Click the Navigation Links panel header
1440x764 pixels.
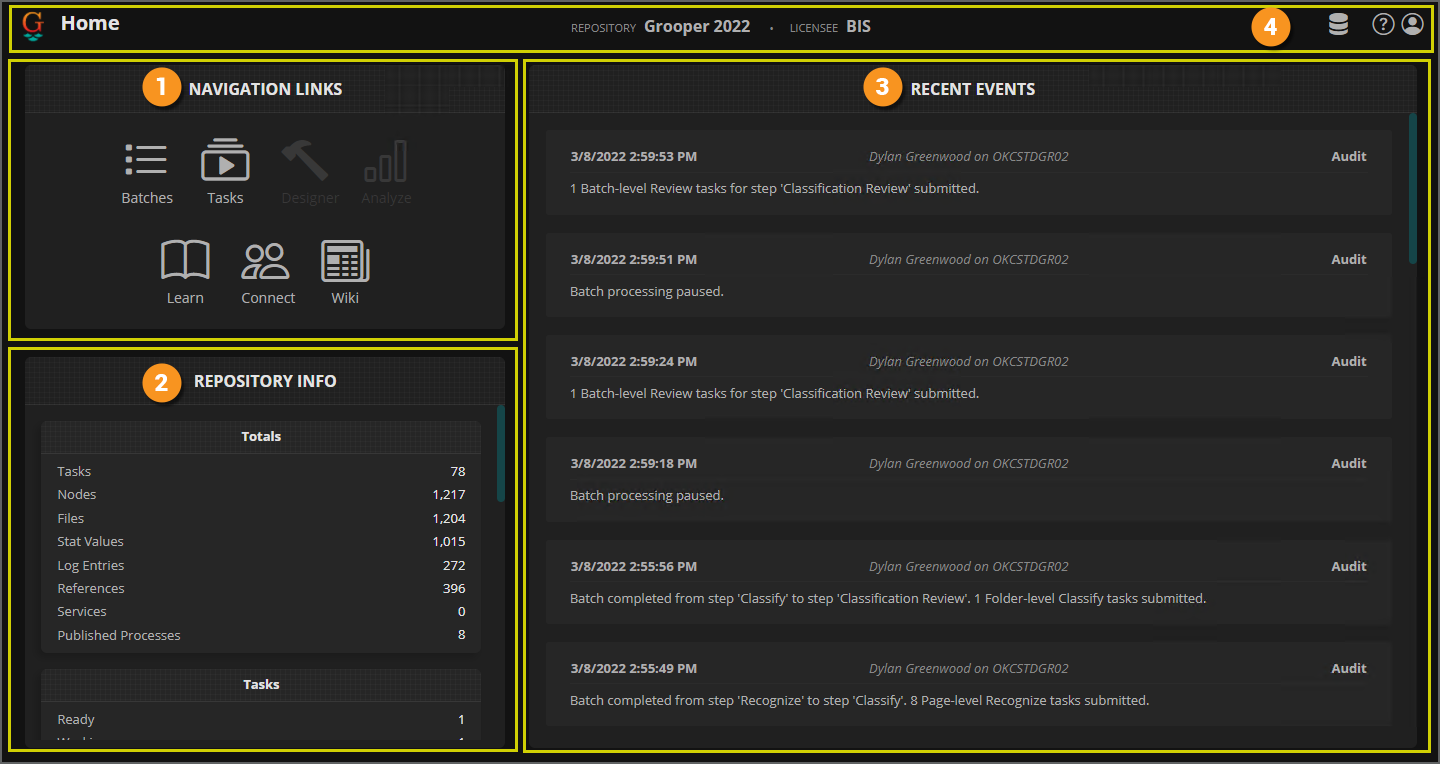coord(265,89)
